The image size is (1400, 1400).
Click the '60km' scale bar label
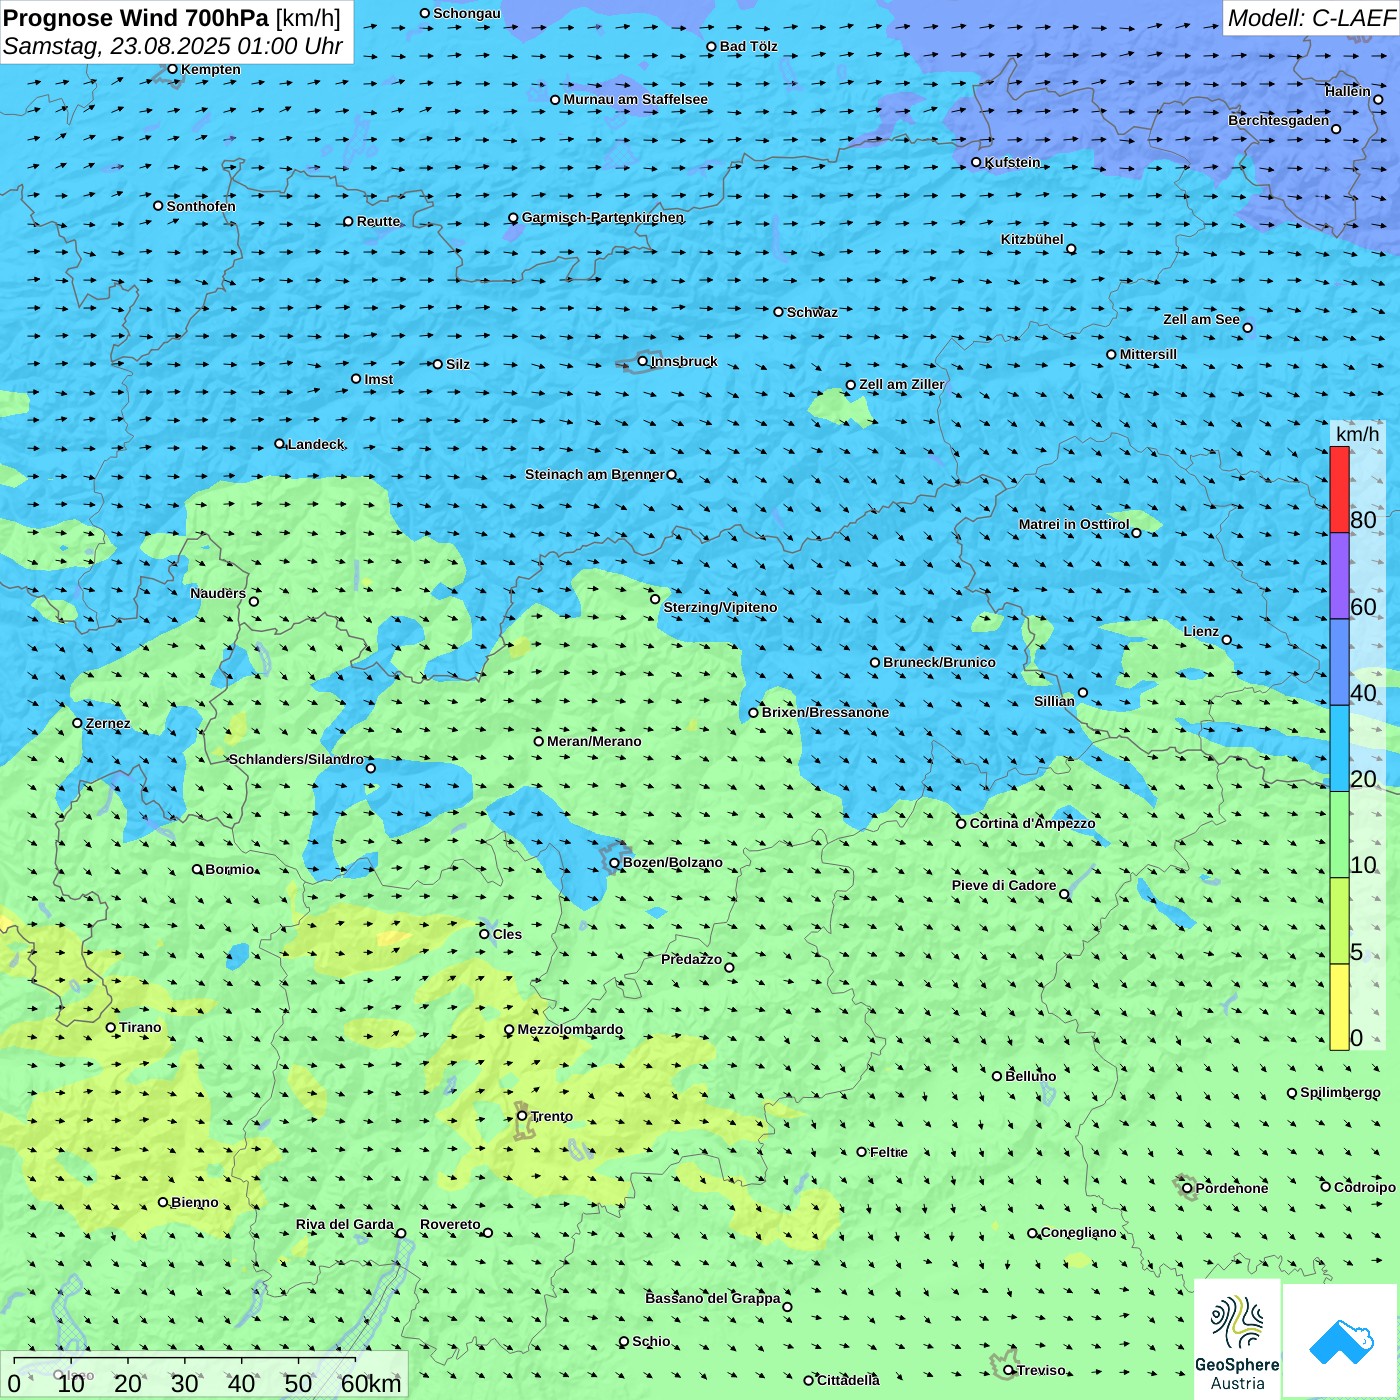pos(371,1384)
